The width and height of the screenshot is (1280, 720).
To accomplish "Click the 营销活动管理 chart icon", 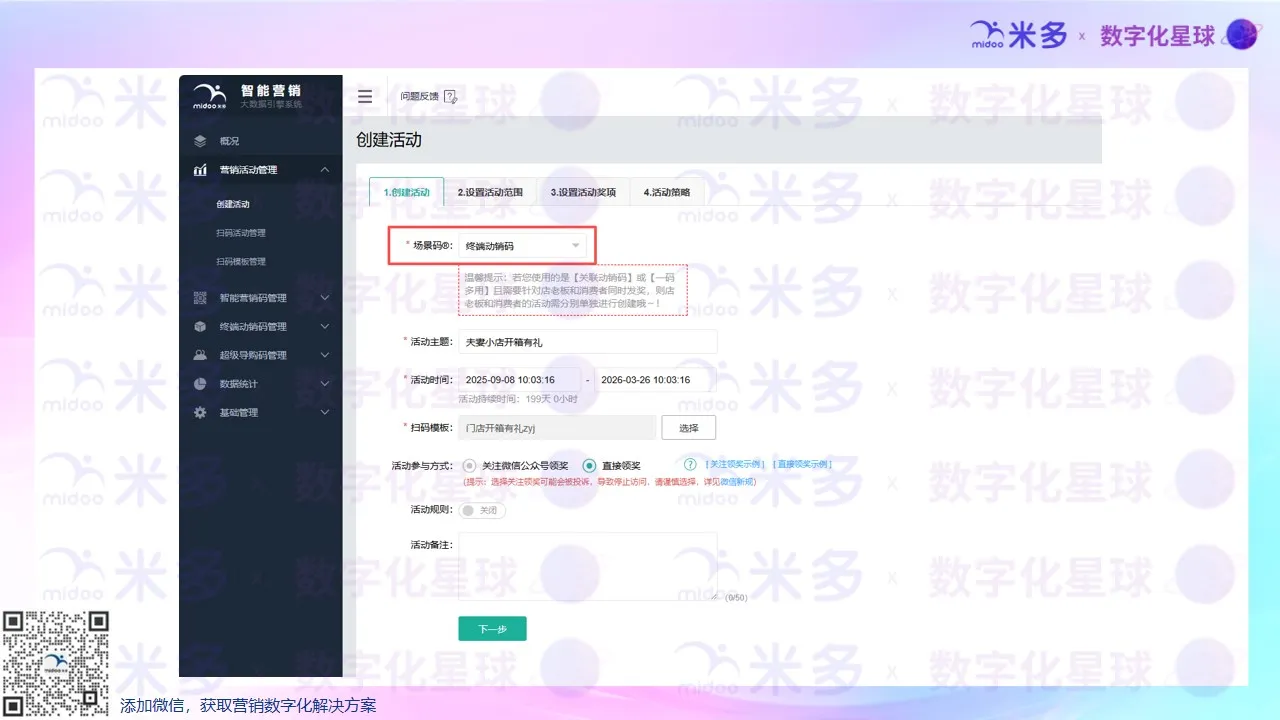I will pos(200,169).
